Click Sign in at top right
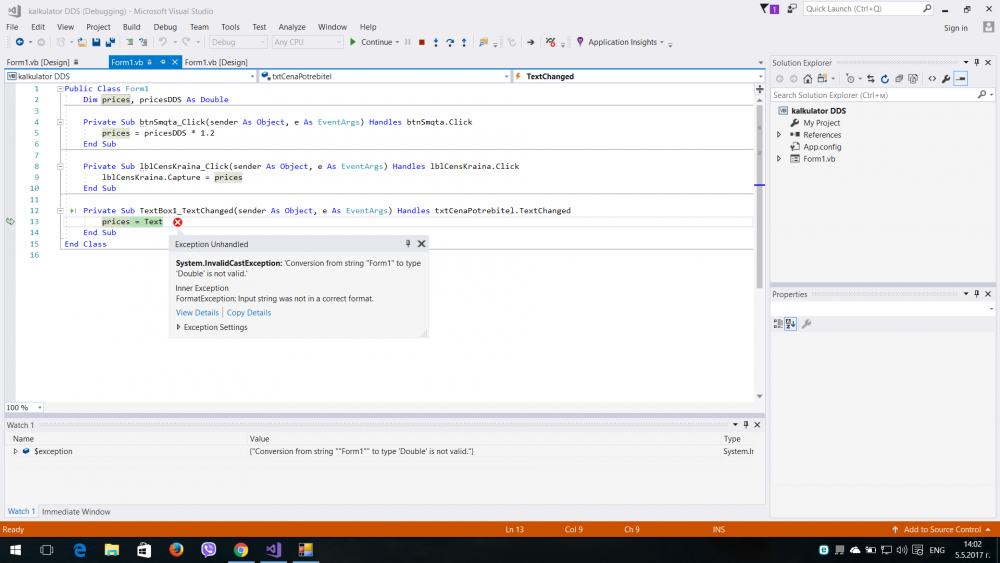The width and height of the screenshot is (1000, 563). pos(955,28)
